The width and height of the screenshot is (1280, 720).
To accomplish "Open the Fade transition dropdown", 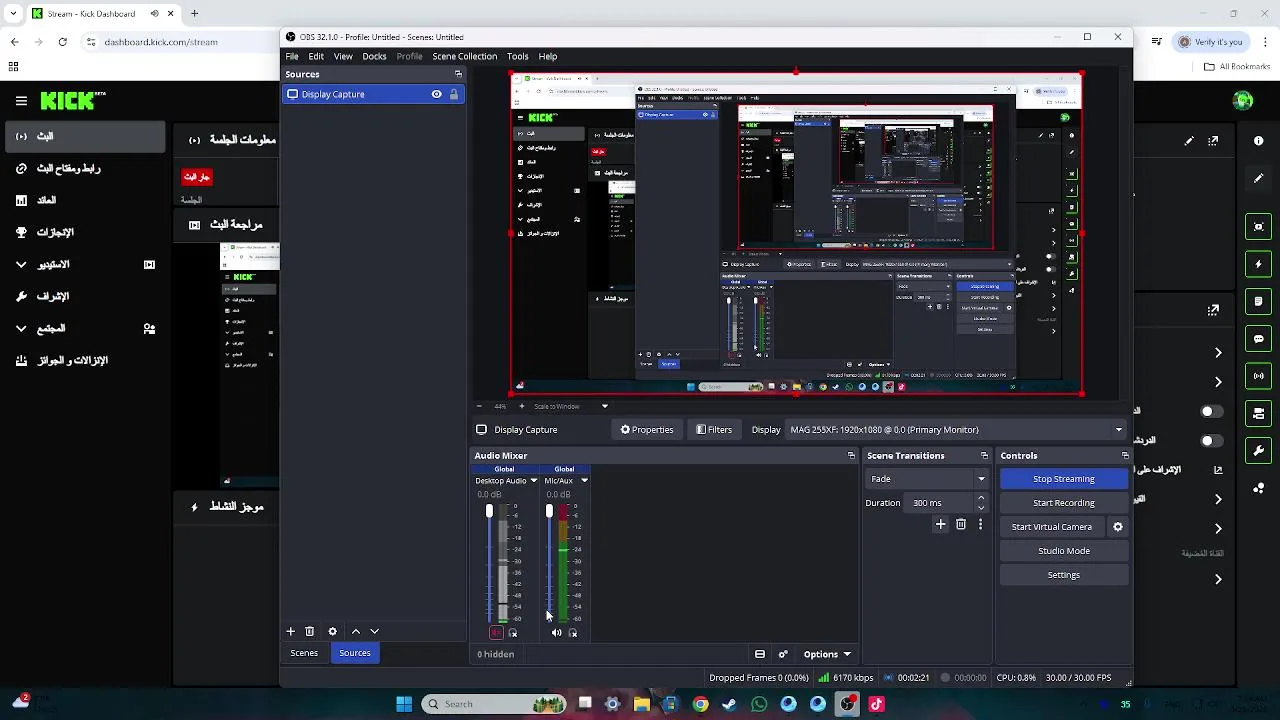I will [x=926, y=479].
